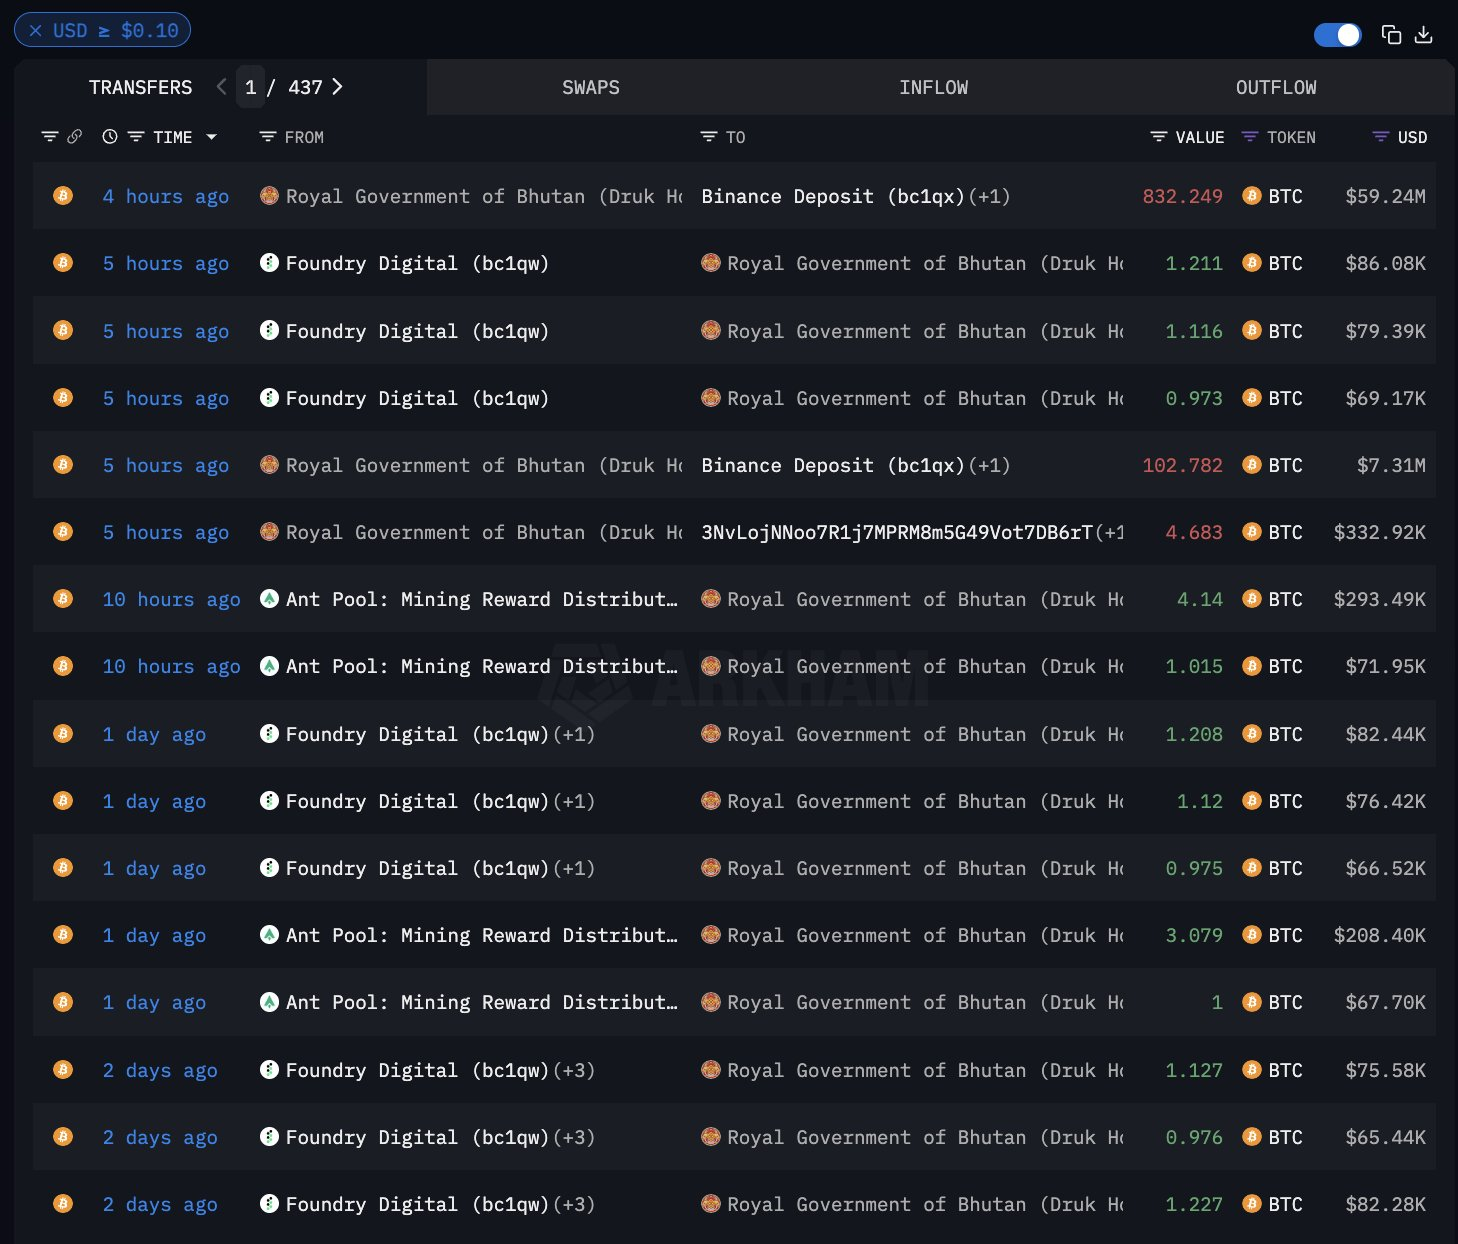This screenshot has width=1458, height=1244.
Task: Click the VALUE column filter icon
Action: pos(1159,137)
